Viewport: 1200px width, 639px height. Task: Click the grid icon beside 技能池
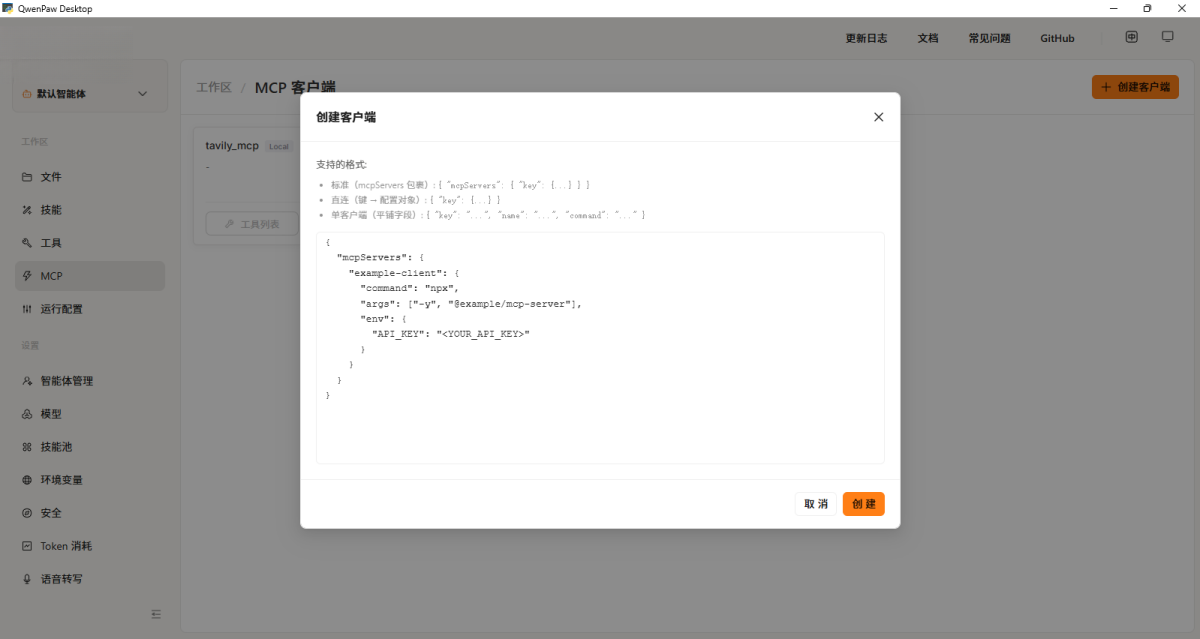tap(27, 447)
